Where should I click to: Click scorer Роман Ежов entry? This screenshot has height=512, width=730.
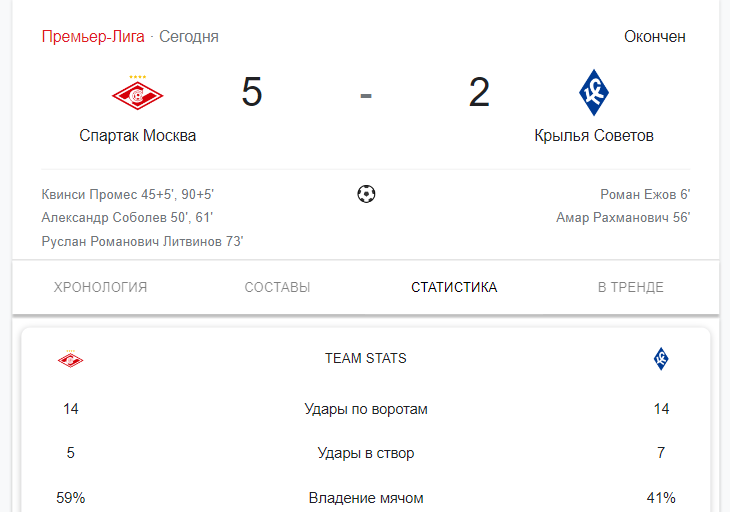645,194
